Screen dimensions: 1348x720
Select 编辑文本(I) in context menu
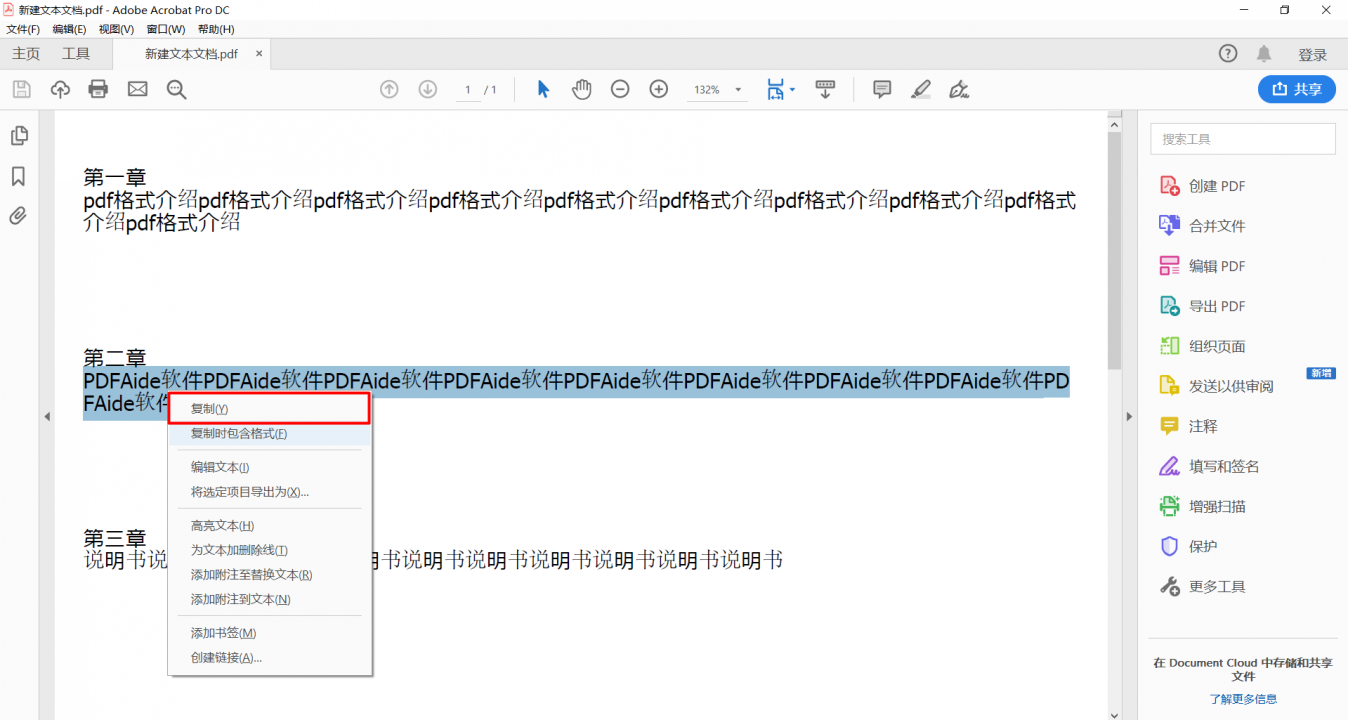[270, 467]
